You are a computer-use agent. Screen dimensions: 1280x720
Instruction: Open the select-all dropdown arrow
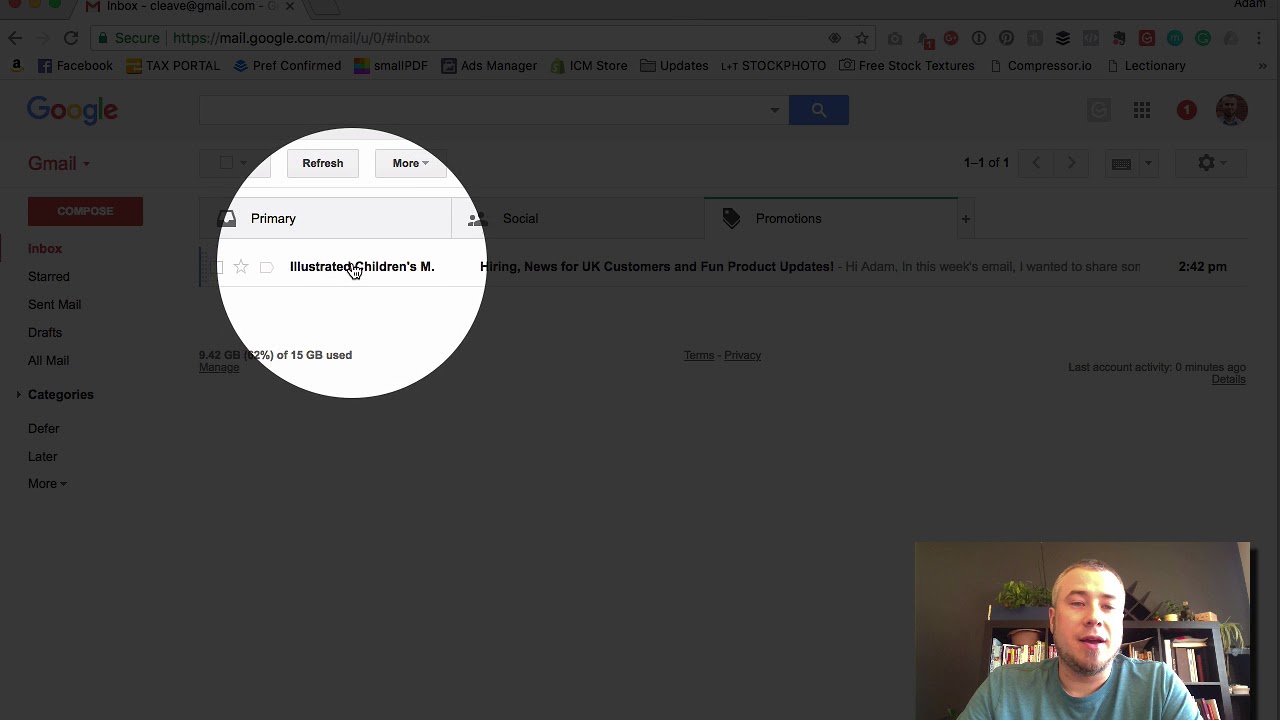(x=243, y=163)
